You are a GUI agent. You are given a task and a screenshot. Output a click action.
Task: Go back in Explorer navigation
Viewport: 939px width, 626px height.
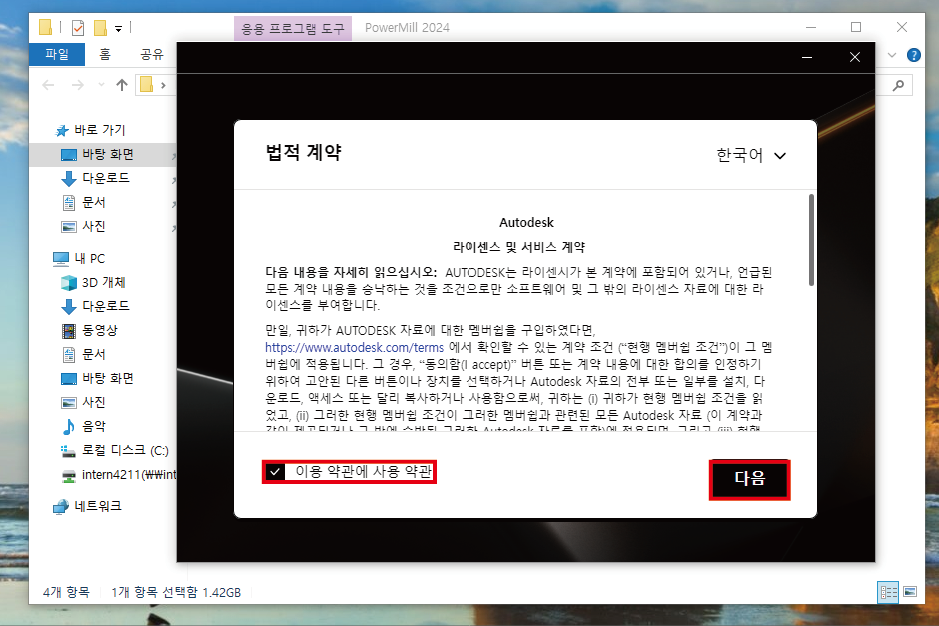click(x=49, y=85)
